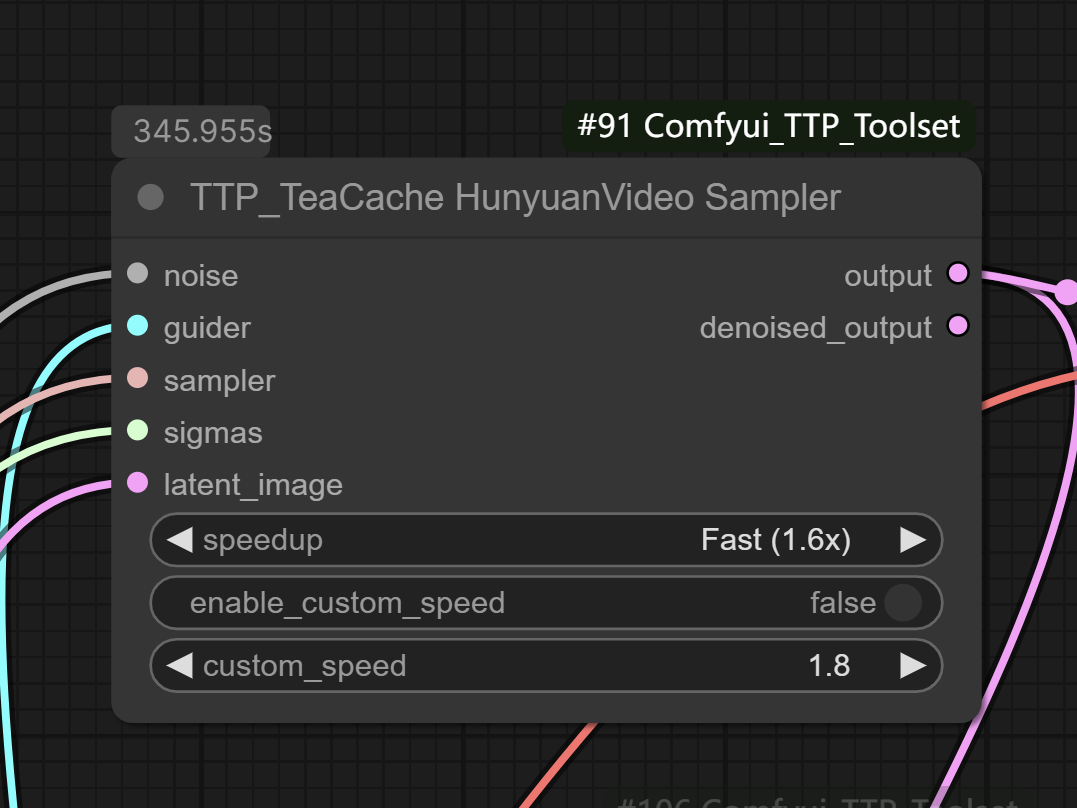
Task: Increase custom_speed with right arrow
Action: [x=913, y=666]
